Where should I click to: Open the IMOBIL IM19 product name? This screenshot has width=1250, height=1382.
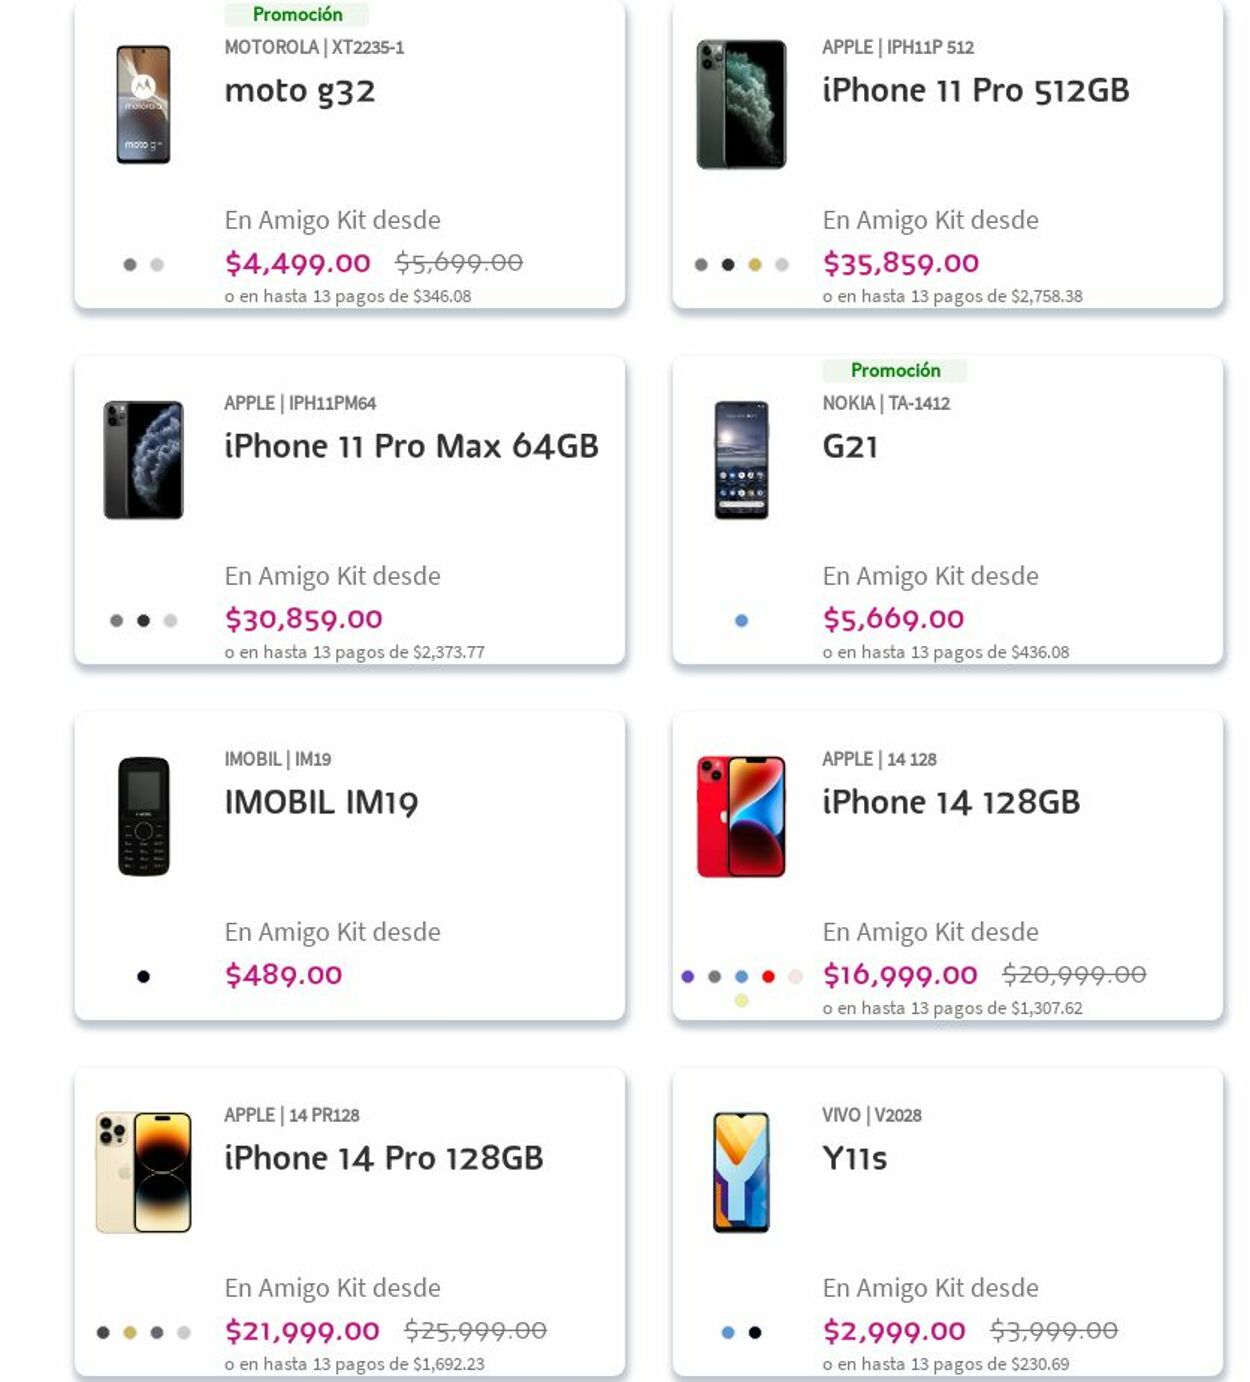[321, 802]
